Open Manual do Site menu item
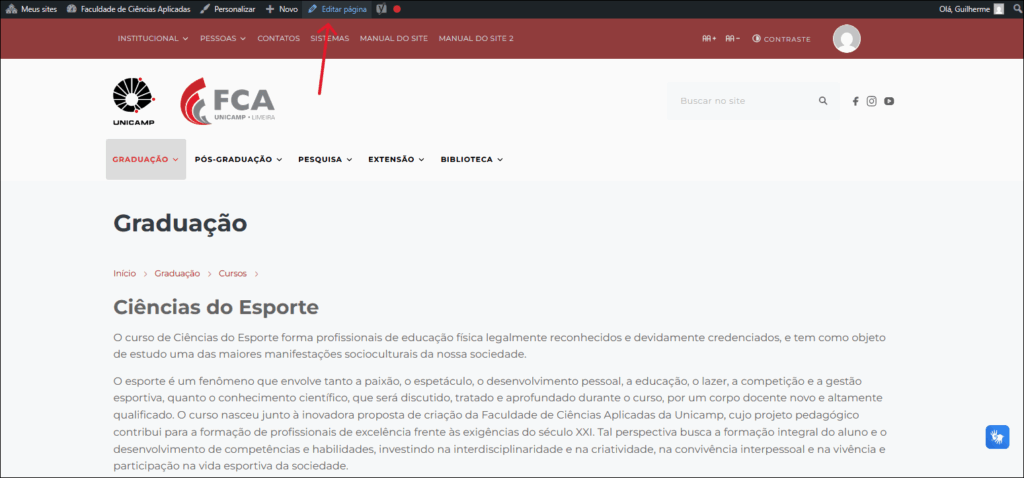This screenshot has height=478, width=1024. [x=393, y=39]
